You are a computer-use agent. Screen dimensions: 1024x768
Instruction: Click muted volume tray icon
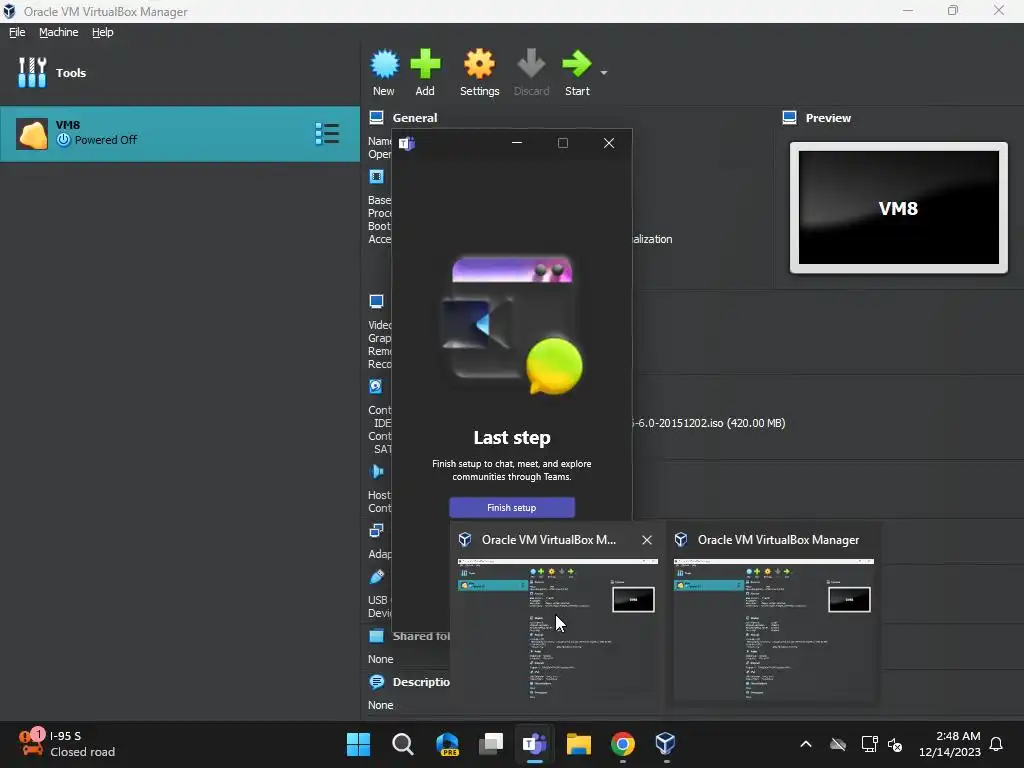pyautogui.click(x=895, y=744)
